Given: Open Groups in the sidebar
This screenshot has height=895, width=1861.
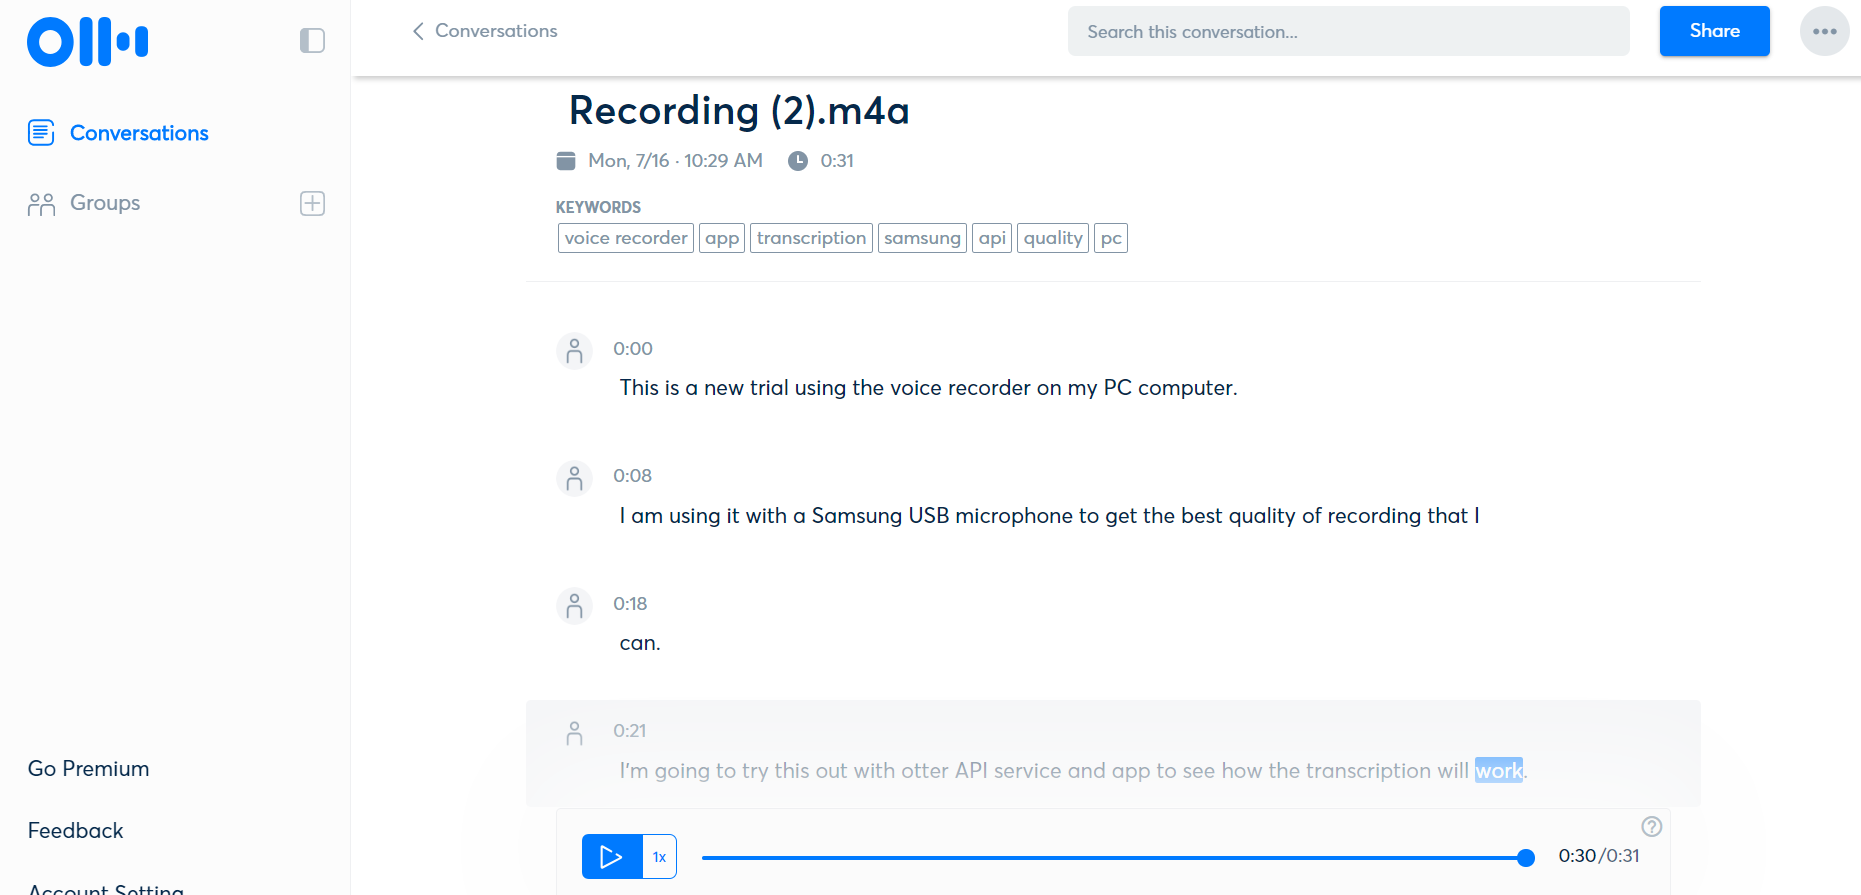Looking at the screenshot, I should [104, 203].
